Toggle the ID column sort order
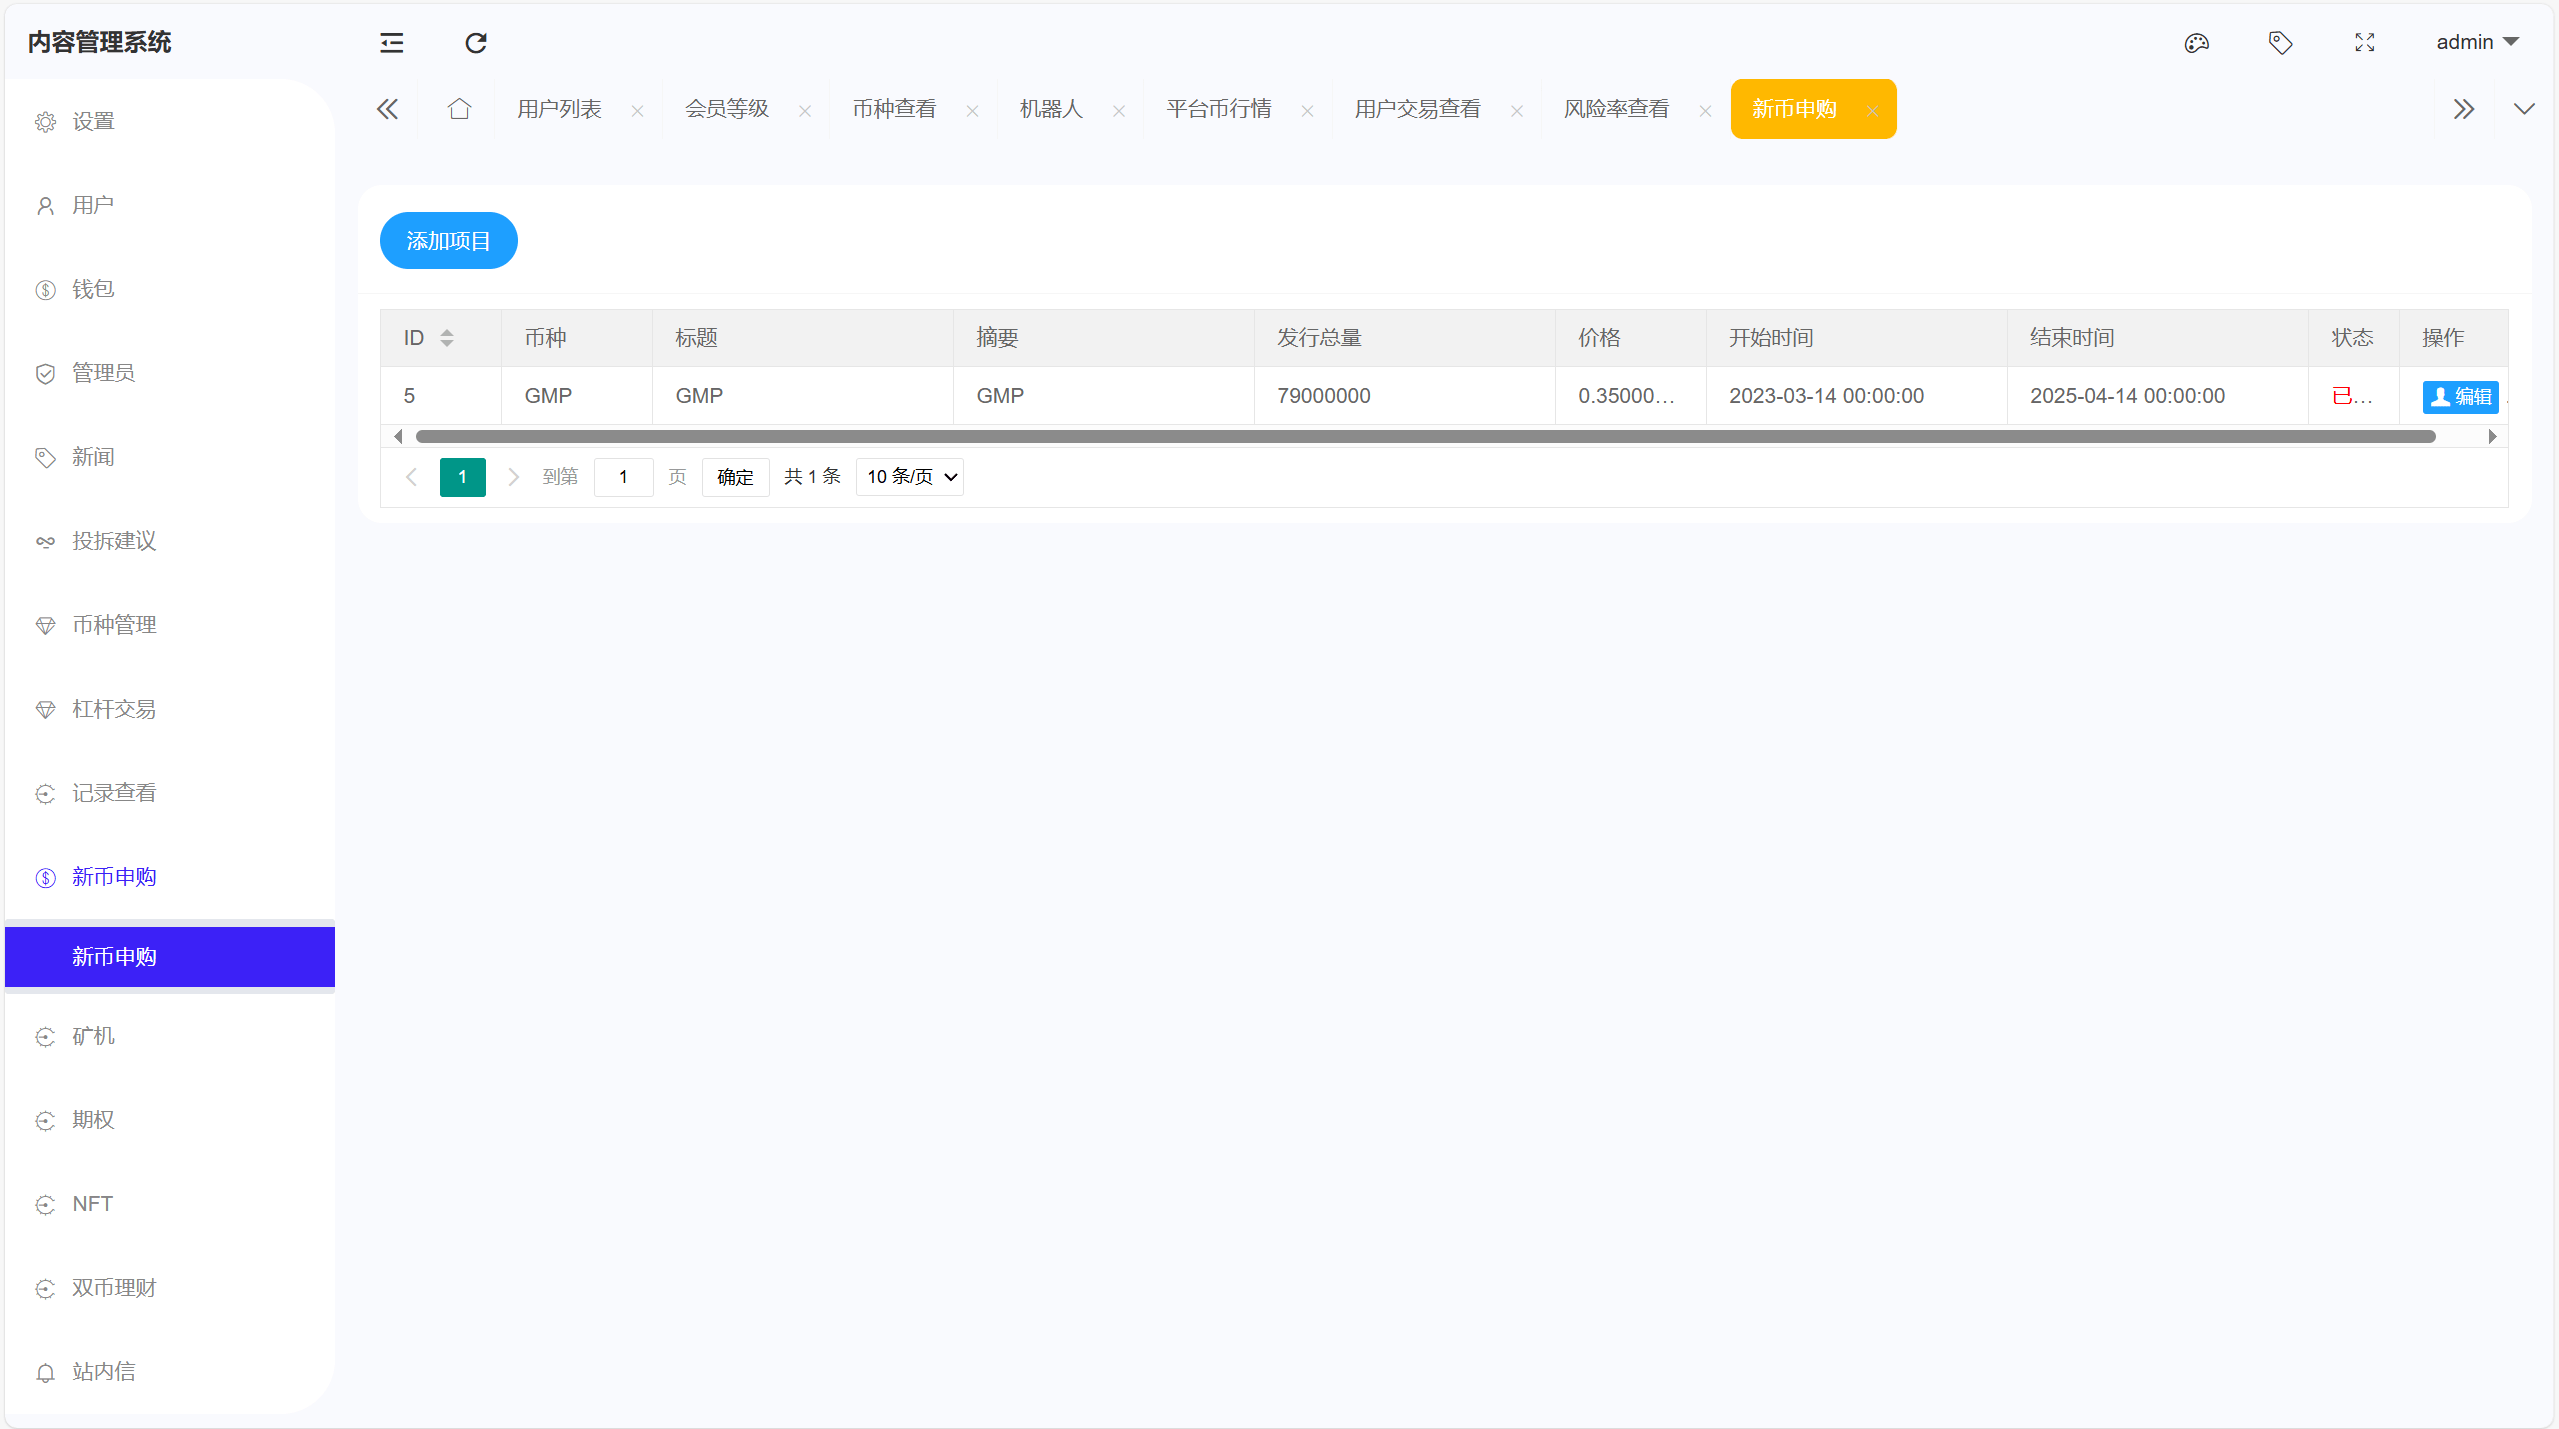Screen dimensions: 2559x1429 pos(447,337)
